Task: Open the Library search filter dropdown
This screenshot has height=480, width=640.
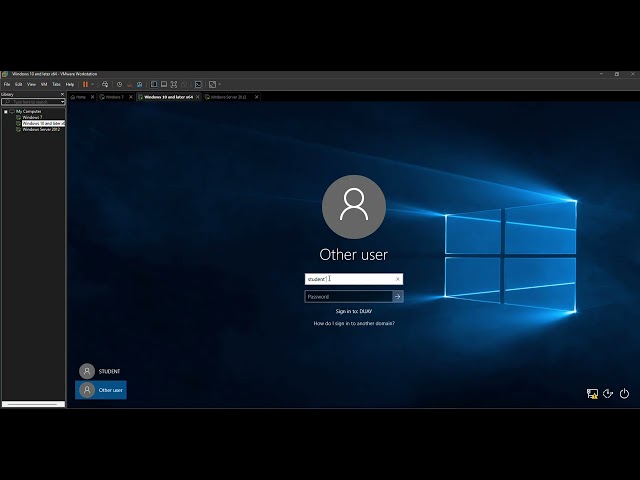Action: click(62, 102)
